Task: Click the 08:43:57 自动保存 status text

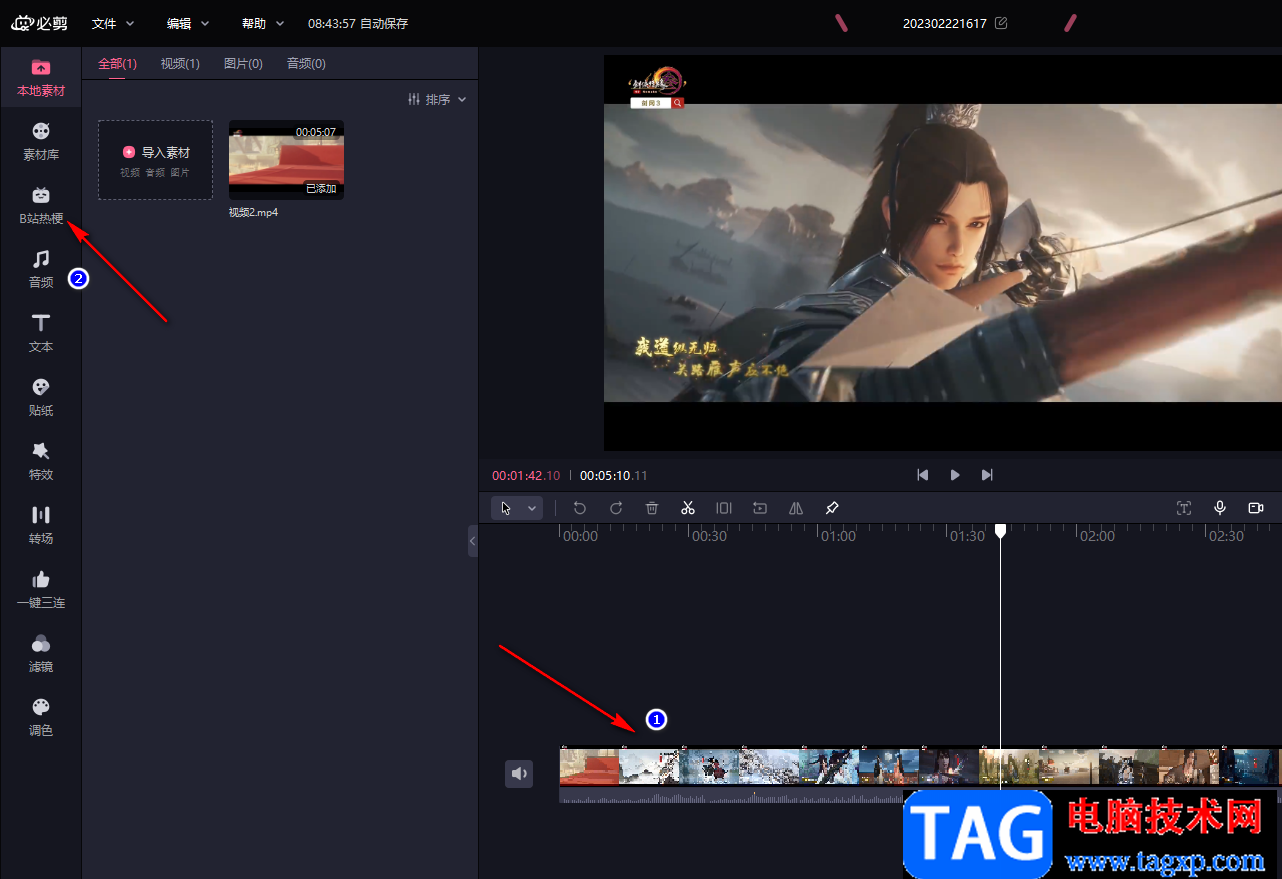Action: pos(358,23)
